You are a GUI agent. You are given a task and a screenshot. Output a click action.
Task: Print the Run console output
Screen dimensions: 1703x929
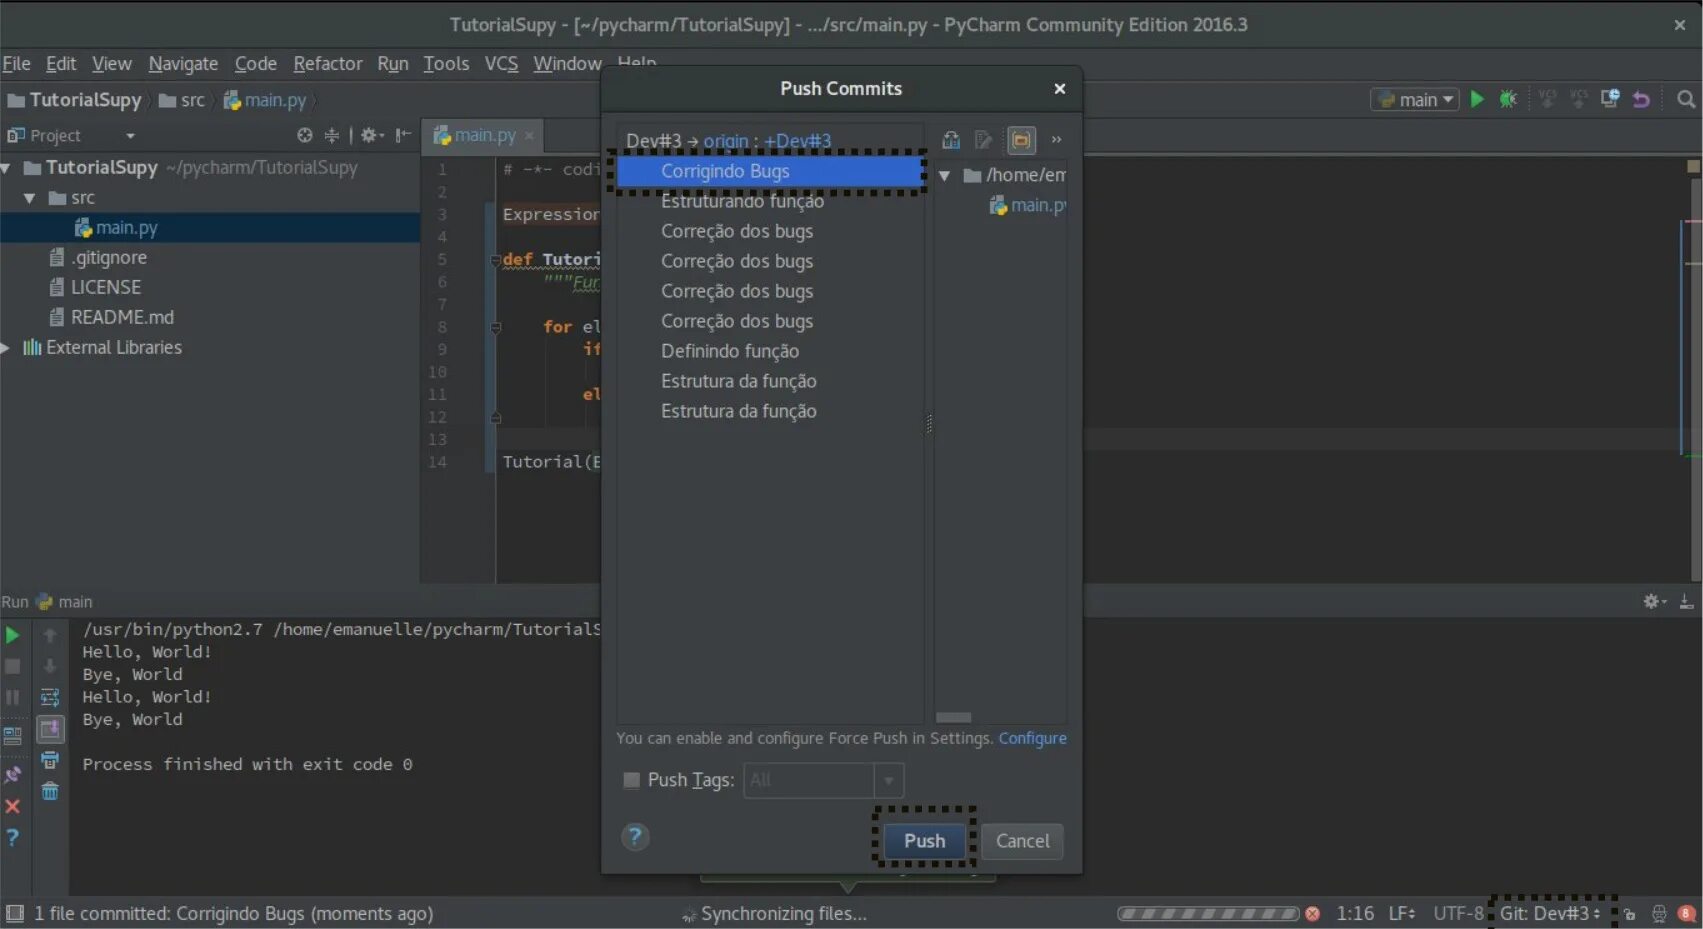[50, 760]
